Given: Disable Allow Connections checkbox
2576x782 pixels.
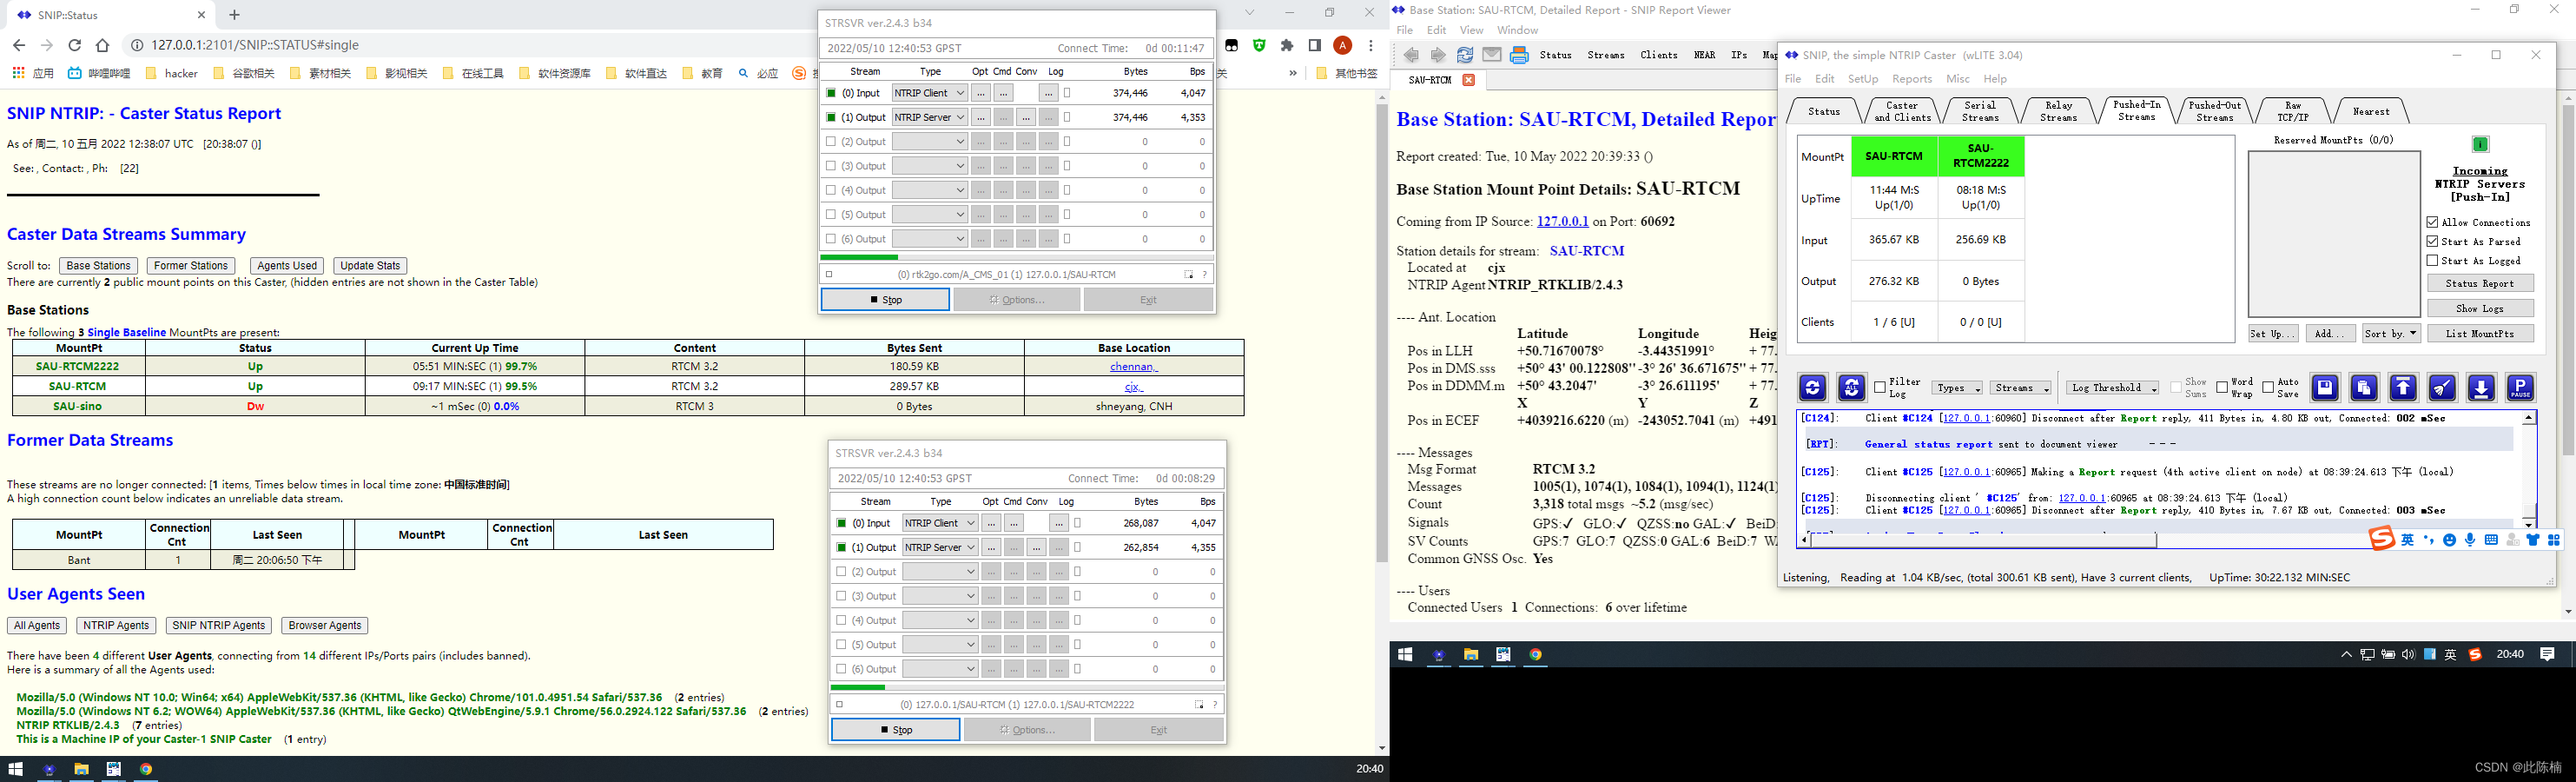Looking at the screenshot, I should coord(2431,222).
